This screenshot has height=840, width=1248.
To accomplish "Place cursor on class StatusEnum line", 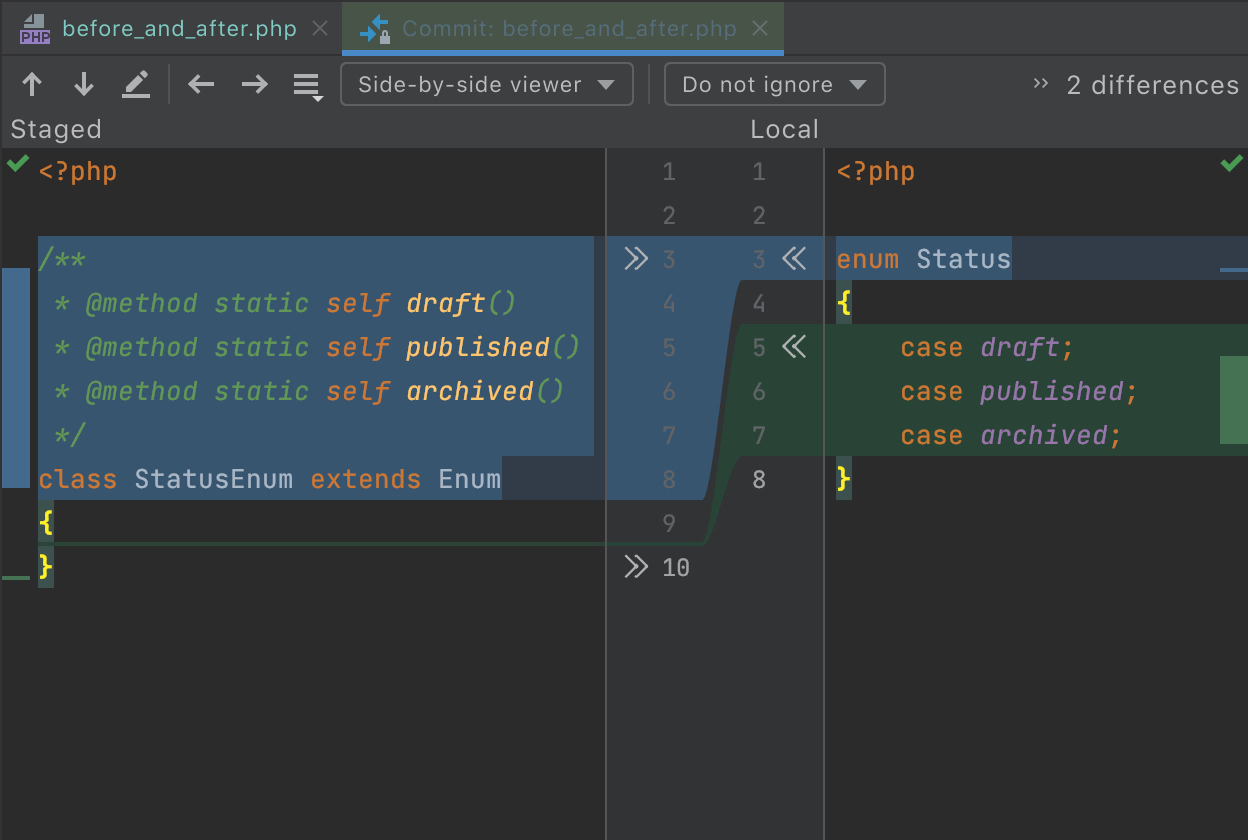I will [x=270, y=480].
